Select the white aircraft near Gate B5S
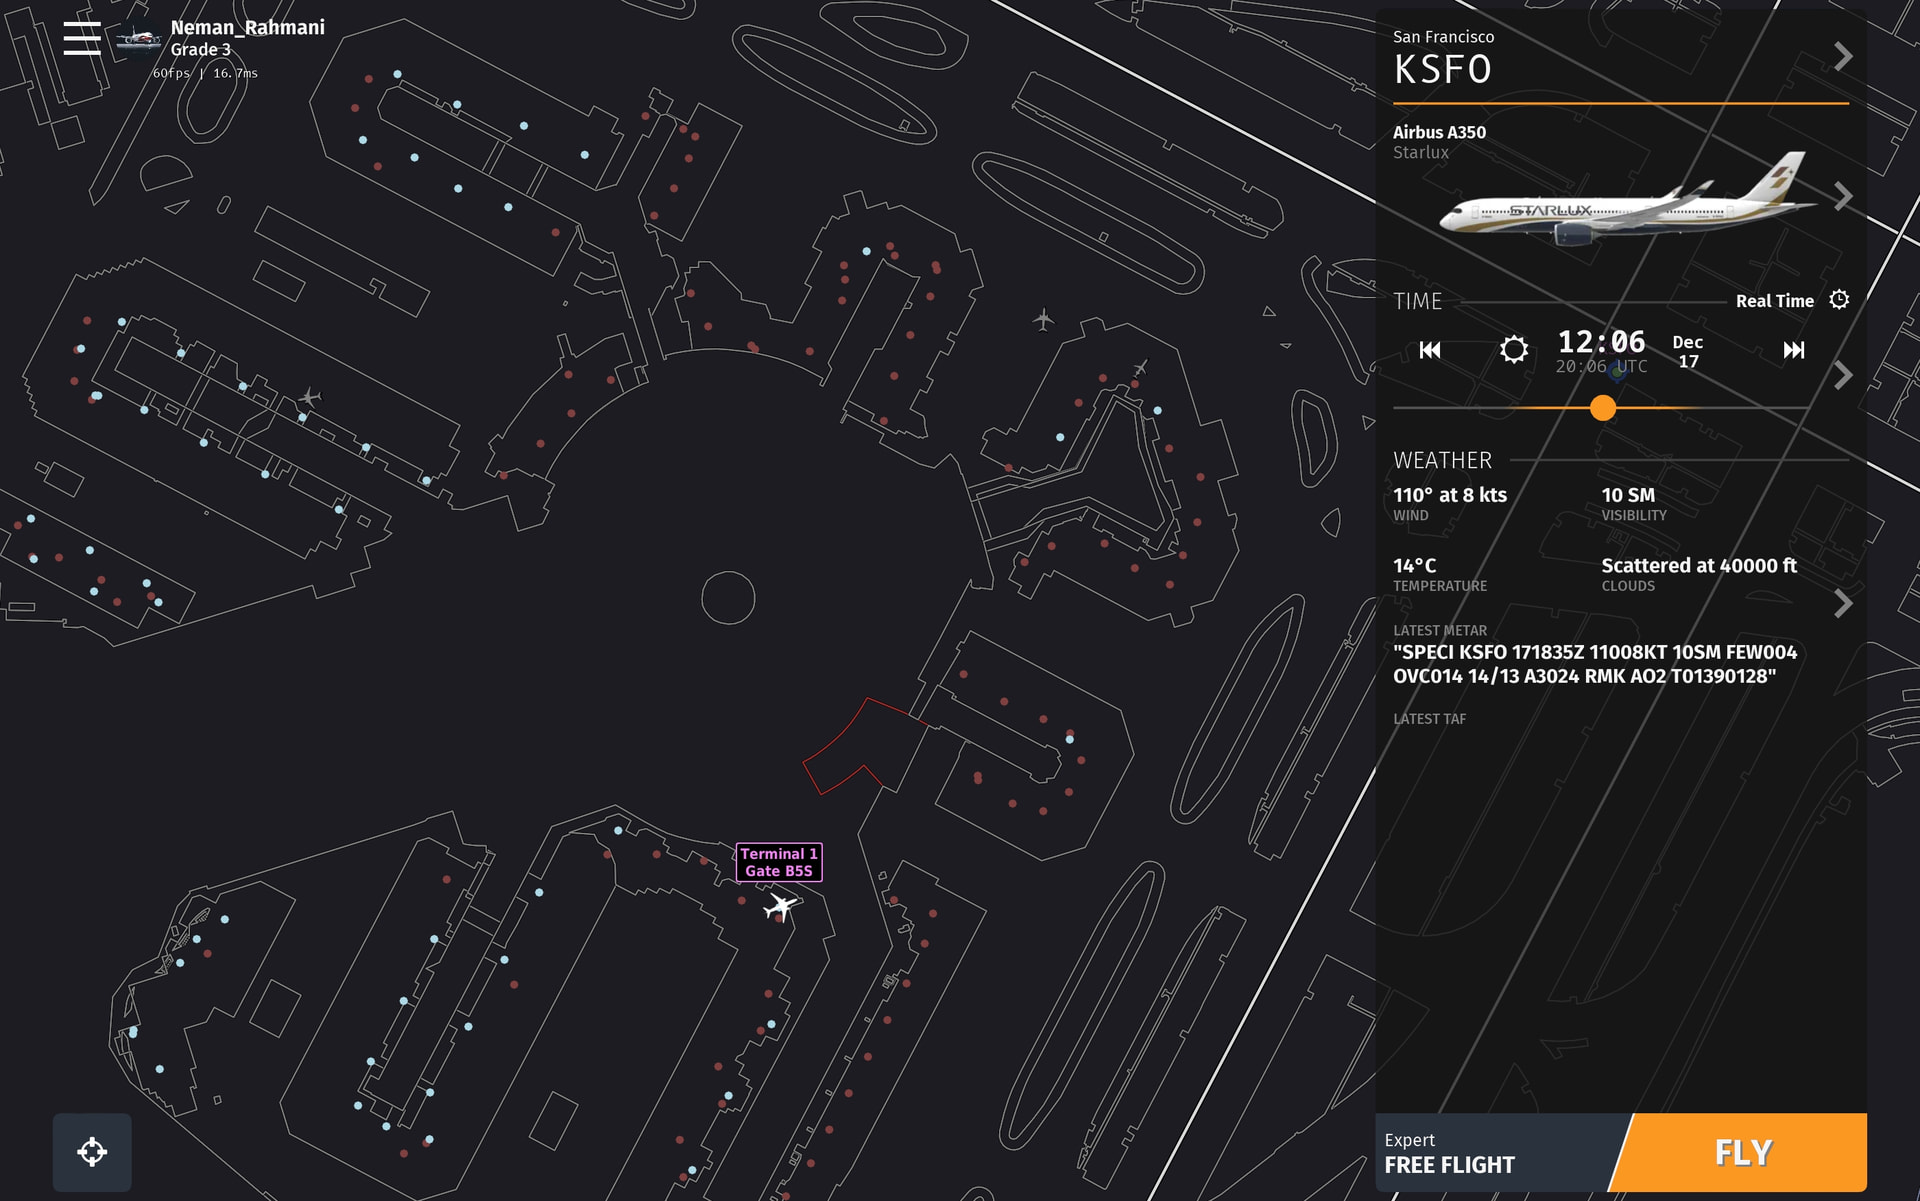 click(780, 907)
